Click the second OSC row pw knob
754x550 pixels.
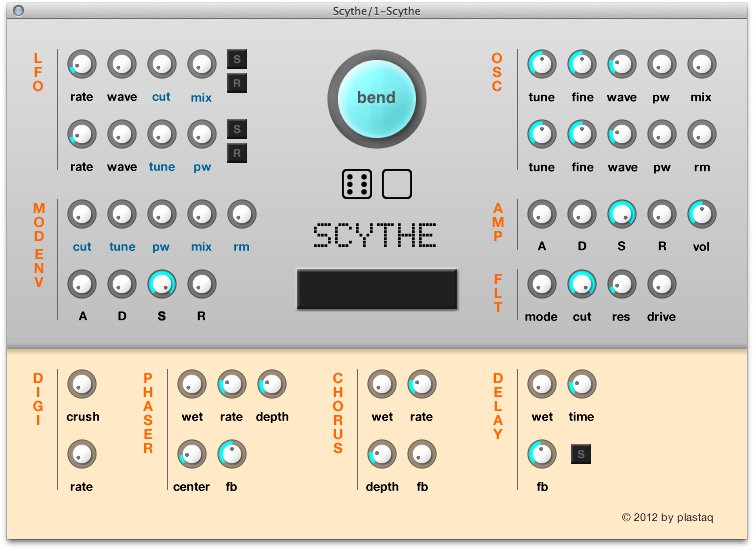662,134
